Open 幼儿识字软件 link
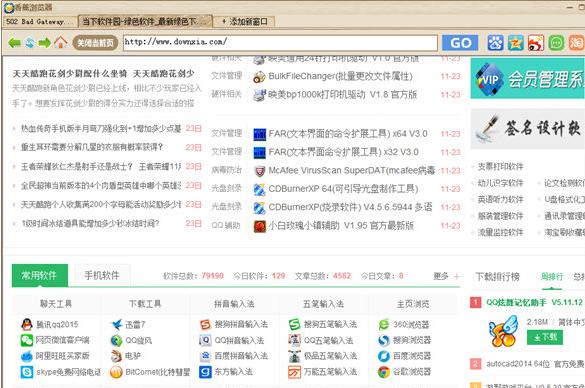Screen dimensions: 585x388 (x=500, y=183)
